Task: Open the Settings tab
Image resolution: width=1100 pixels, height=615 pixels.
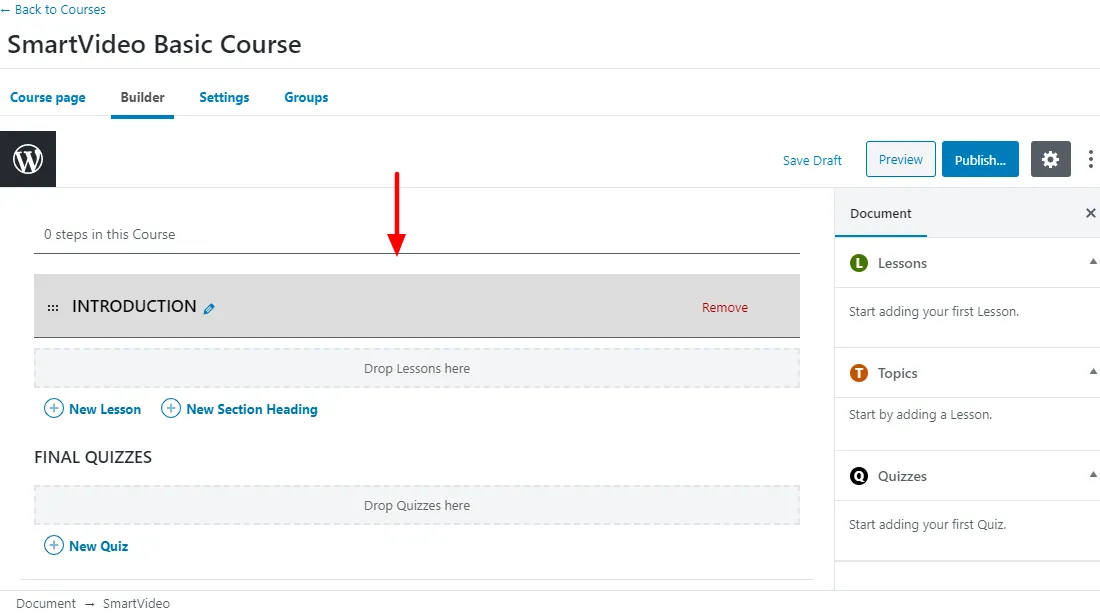Action: tap(224, 97)
